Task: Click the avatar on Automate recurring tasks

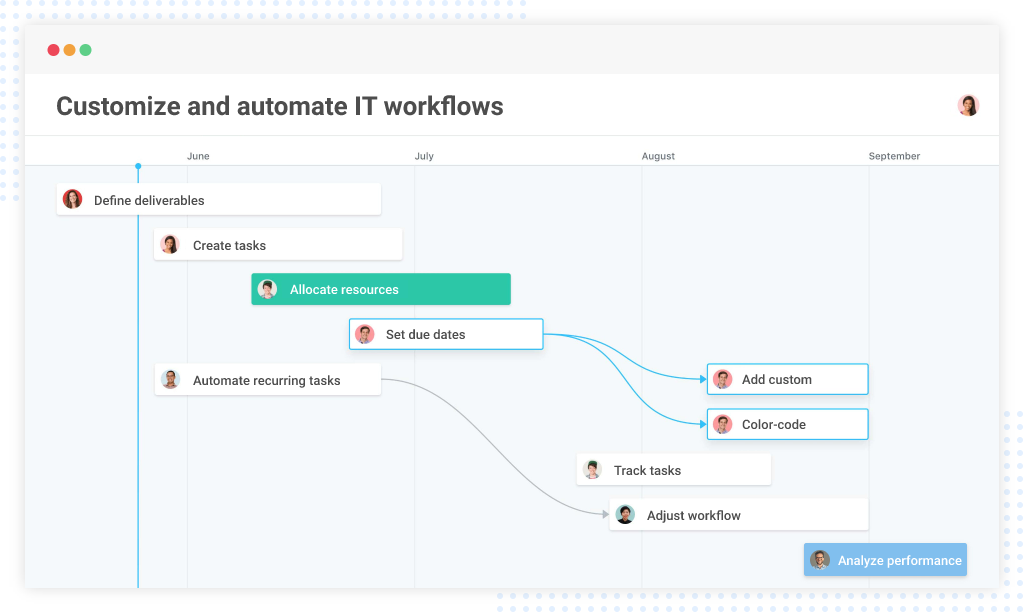Action: coord(169,379)
